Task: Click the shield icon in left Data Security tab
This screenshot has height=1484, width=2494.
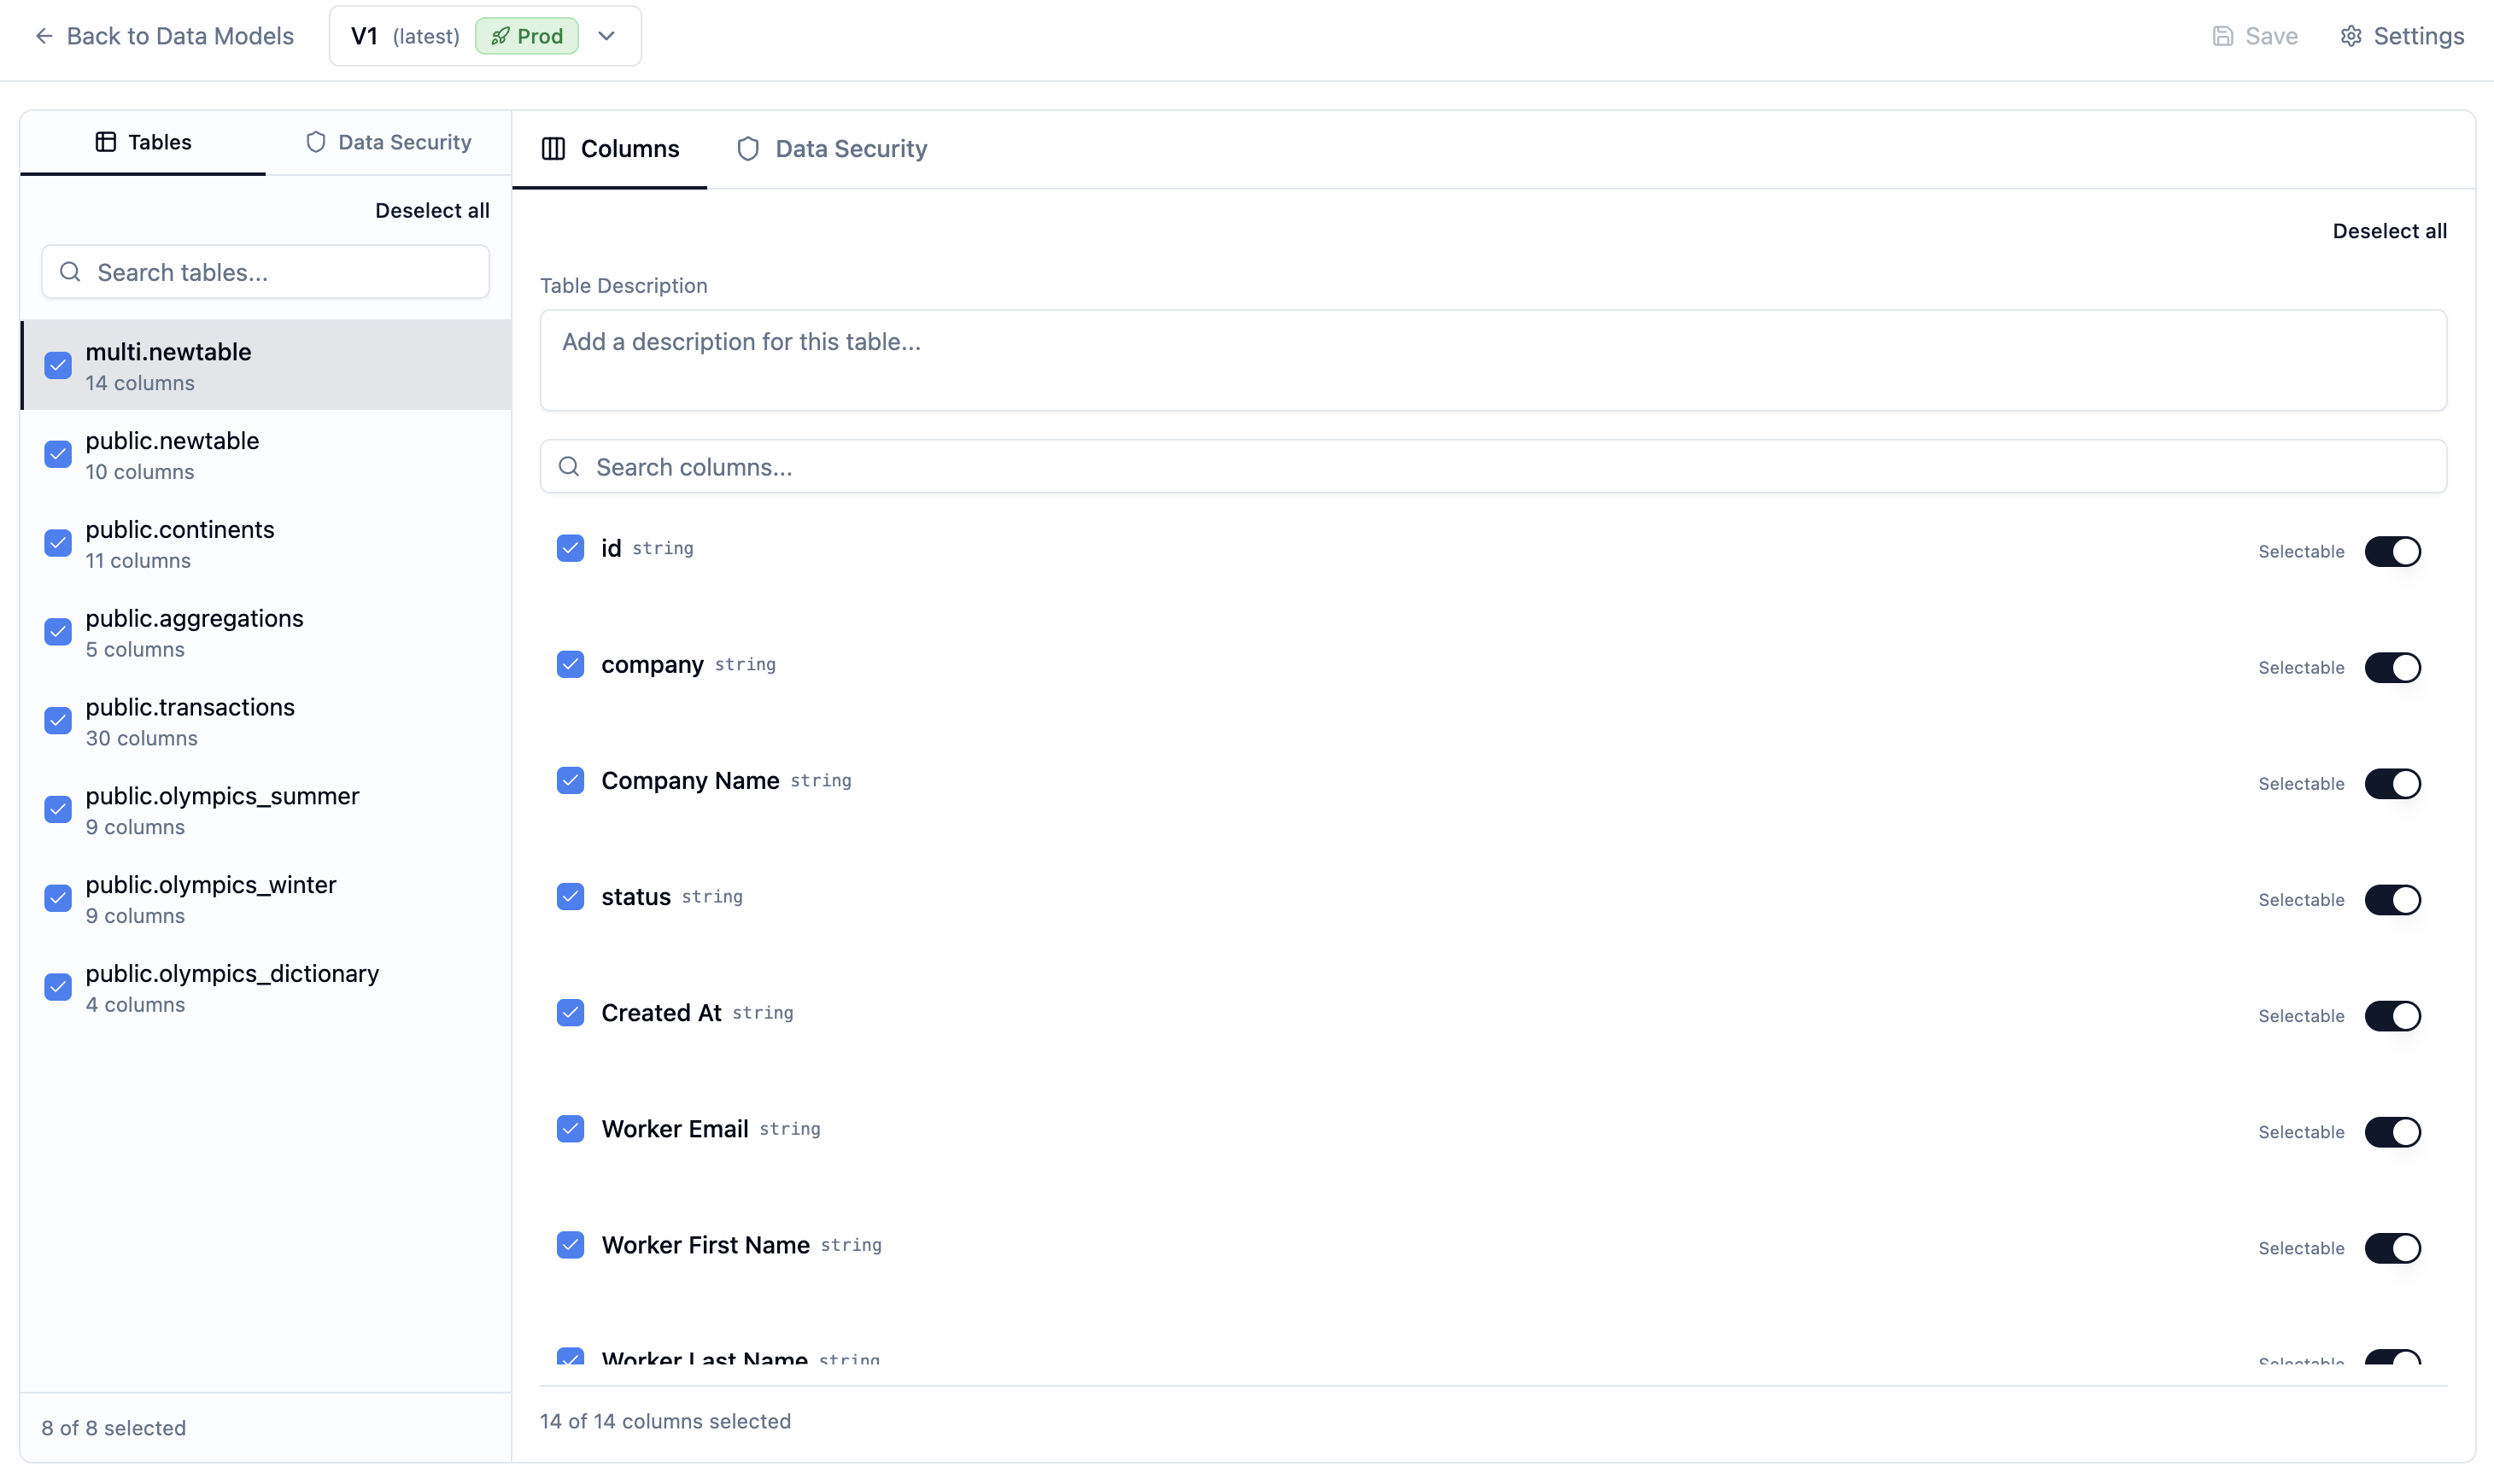Action: point(315,142)
